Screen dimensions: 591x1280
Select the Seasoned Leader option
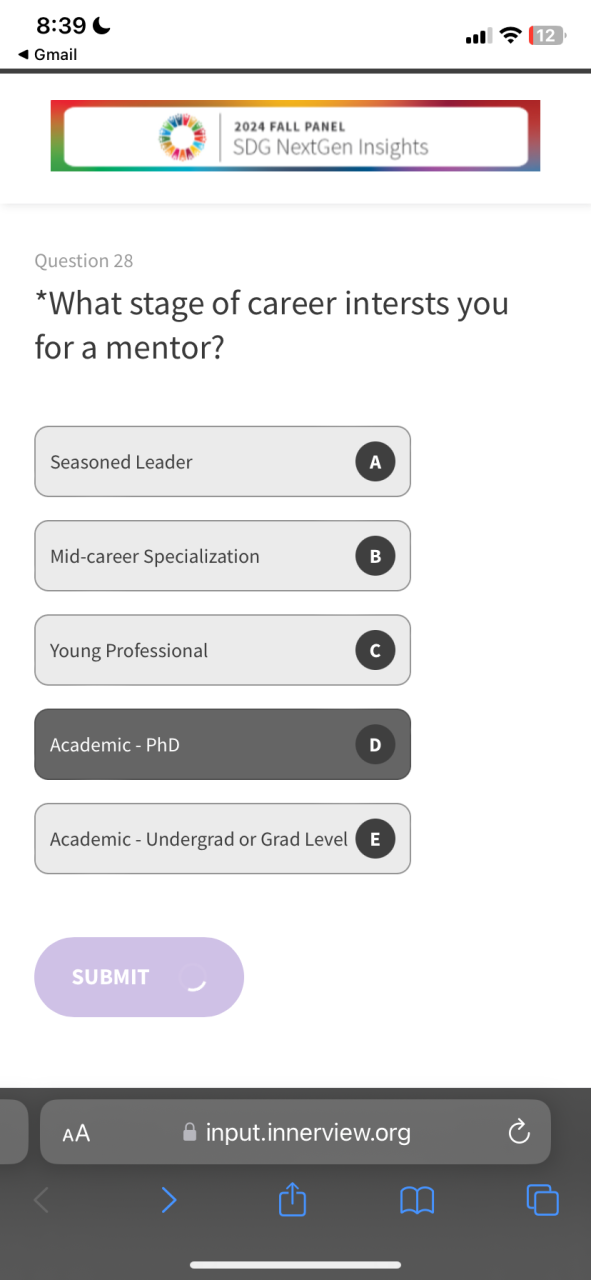222,461
